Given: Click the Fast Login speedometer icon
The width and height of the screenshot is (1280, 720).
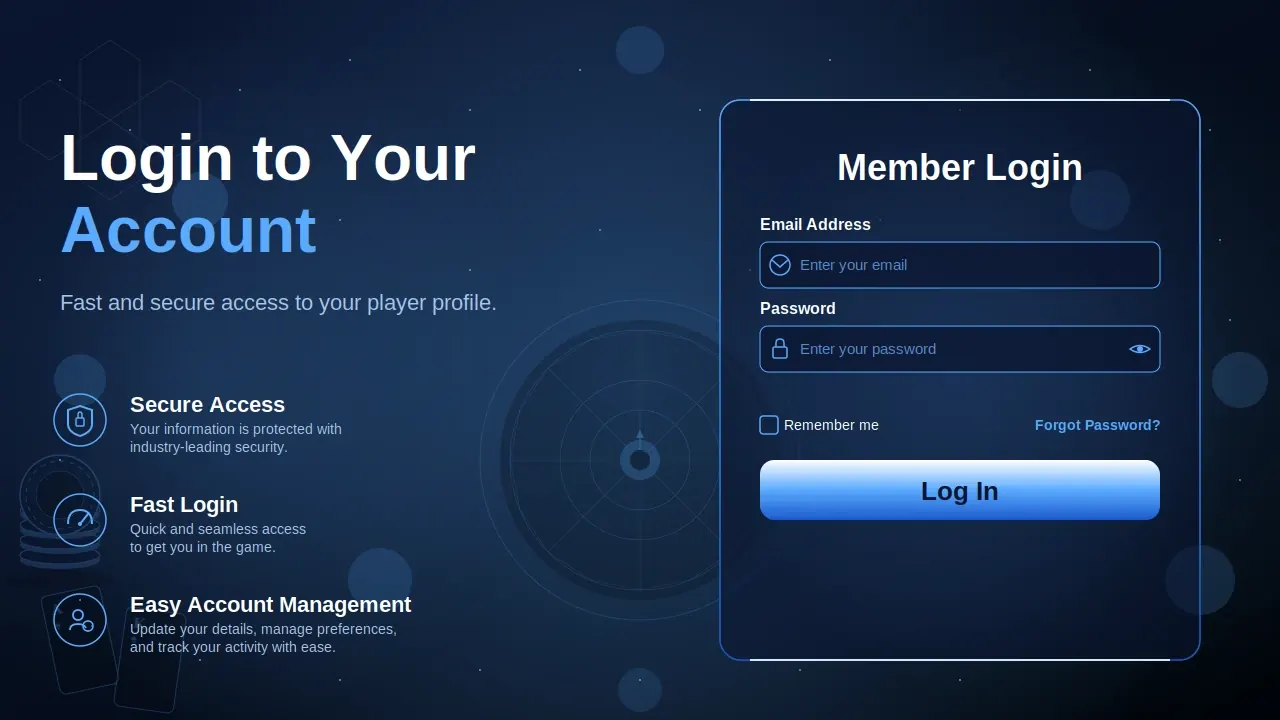Looking at the screenshot, I should 80,520.
